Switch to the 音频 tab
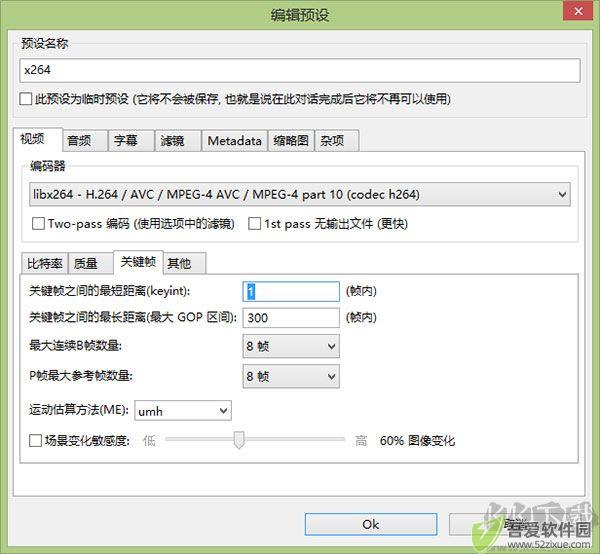The height and width of the screenshot is (554, 600). [85, 141]
